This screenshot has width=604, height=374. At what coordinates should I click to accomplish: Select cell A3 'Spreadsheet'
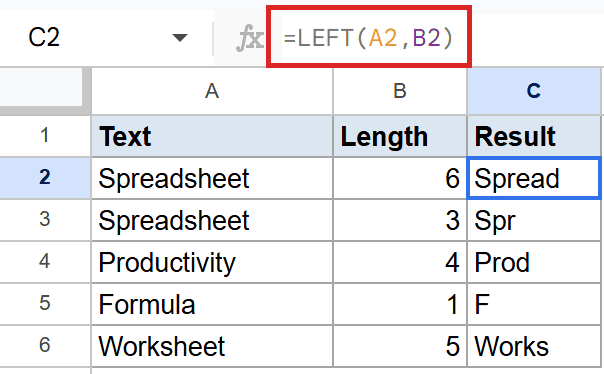point(212,220)
